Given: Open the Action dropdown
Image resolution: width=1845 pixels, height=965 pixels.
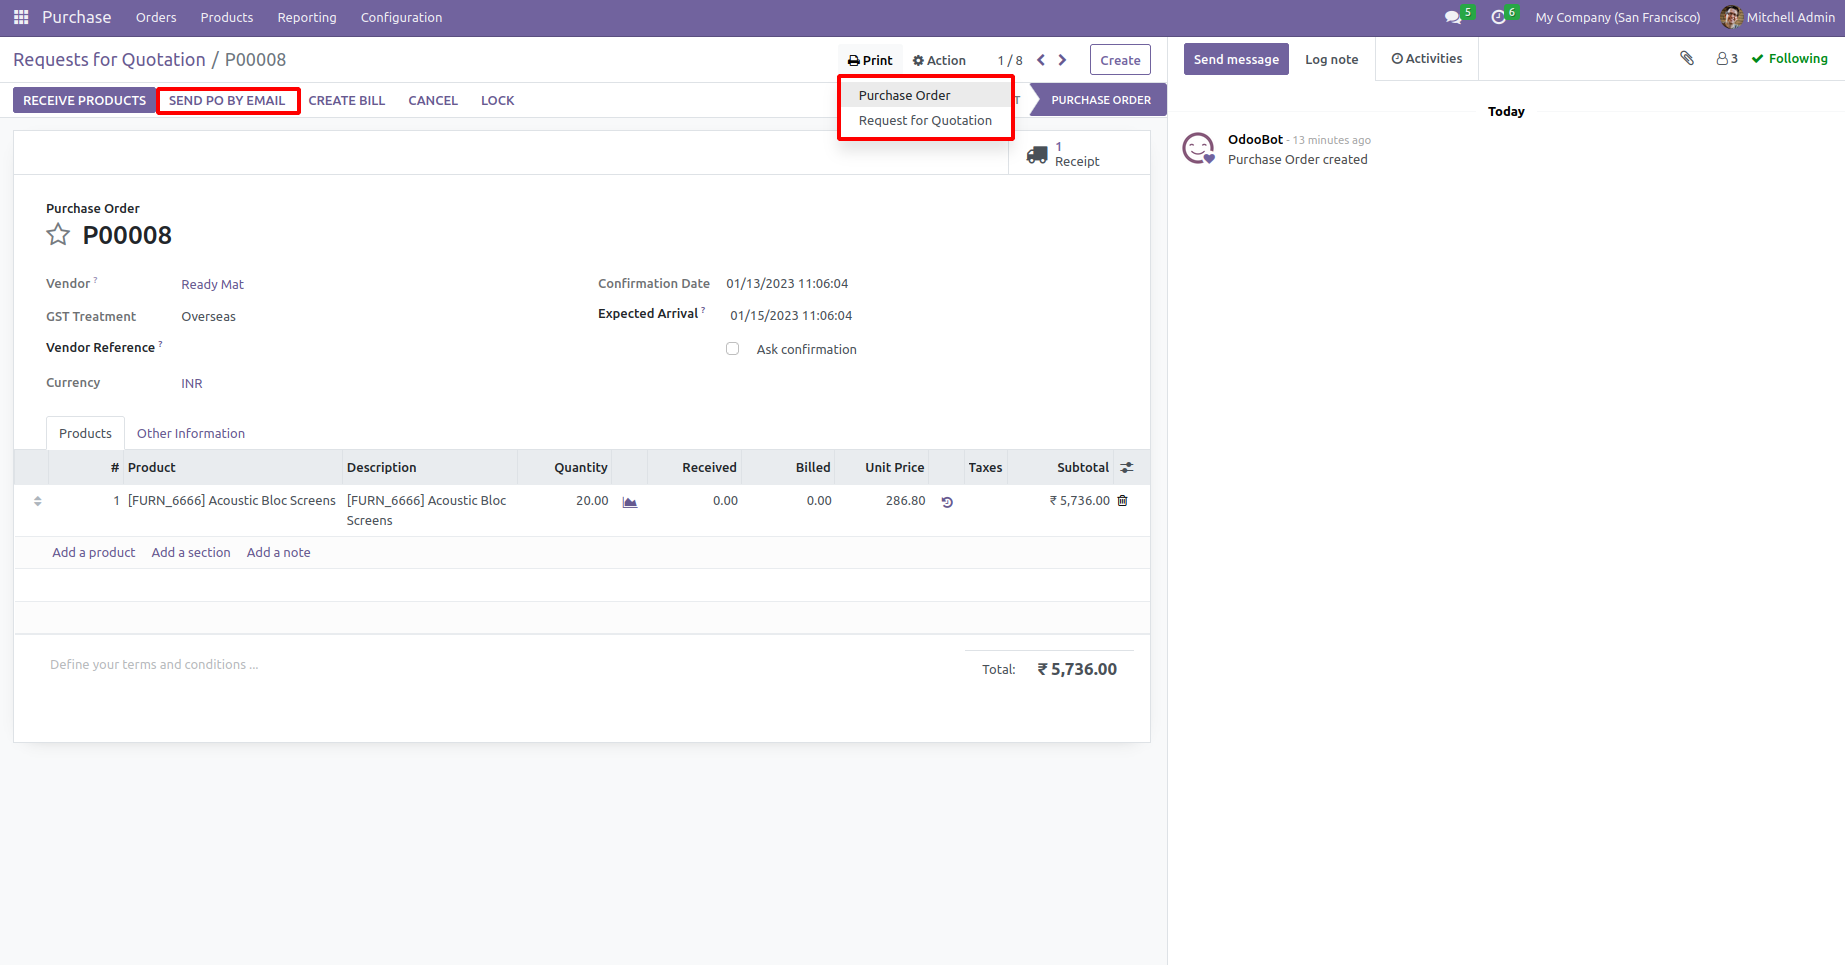Looking at the screenshot, I should (939, 60).
